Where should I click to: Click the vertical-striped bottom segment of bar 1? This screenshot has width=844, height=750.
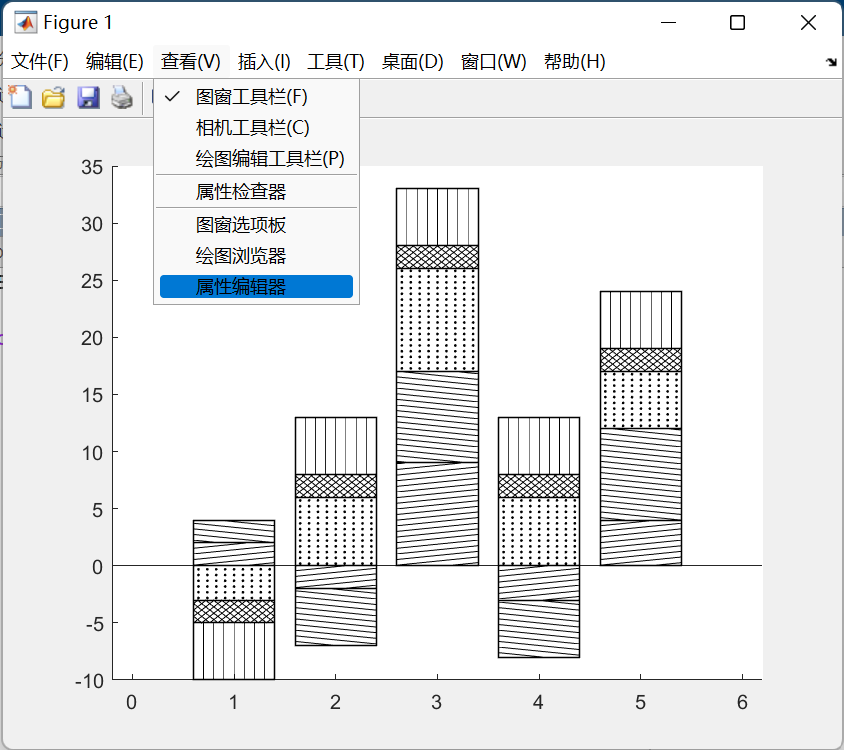[234, 651]
